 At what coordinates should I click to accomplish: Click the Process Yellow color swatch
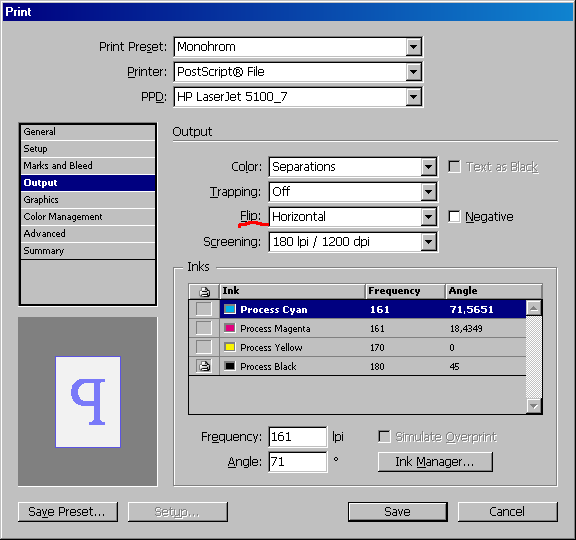pos(230,347)
